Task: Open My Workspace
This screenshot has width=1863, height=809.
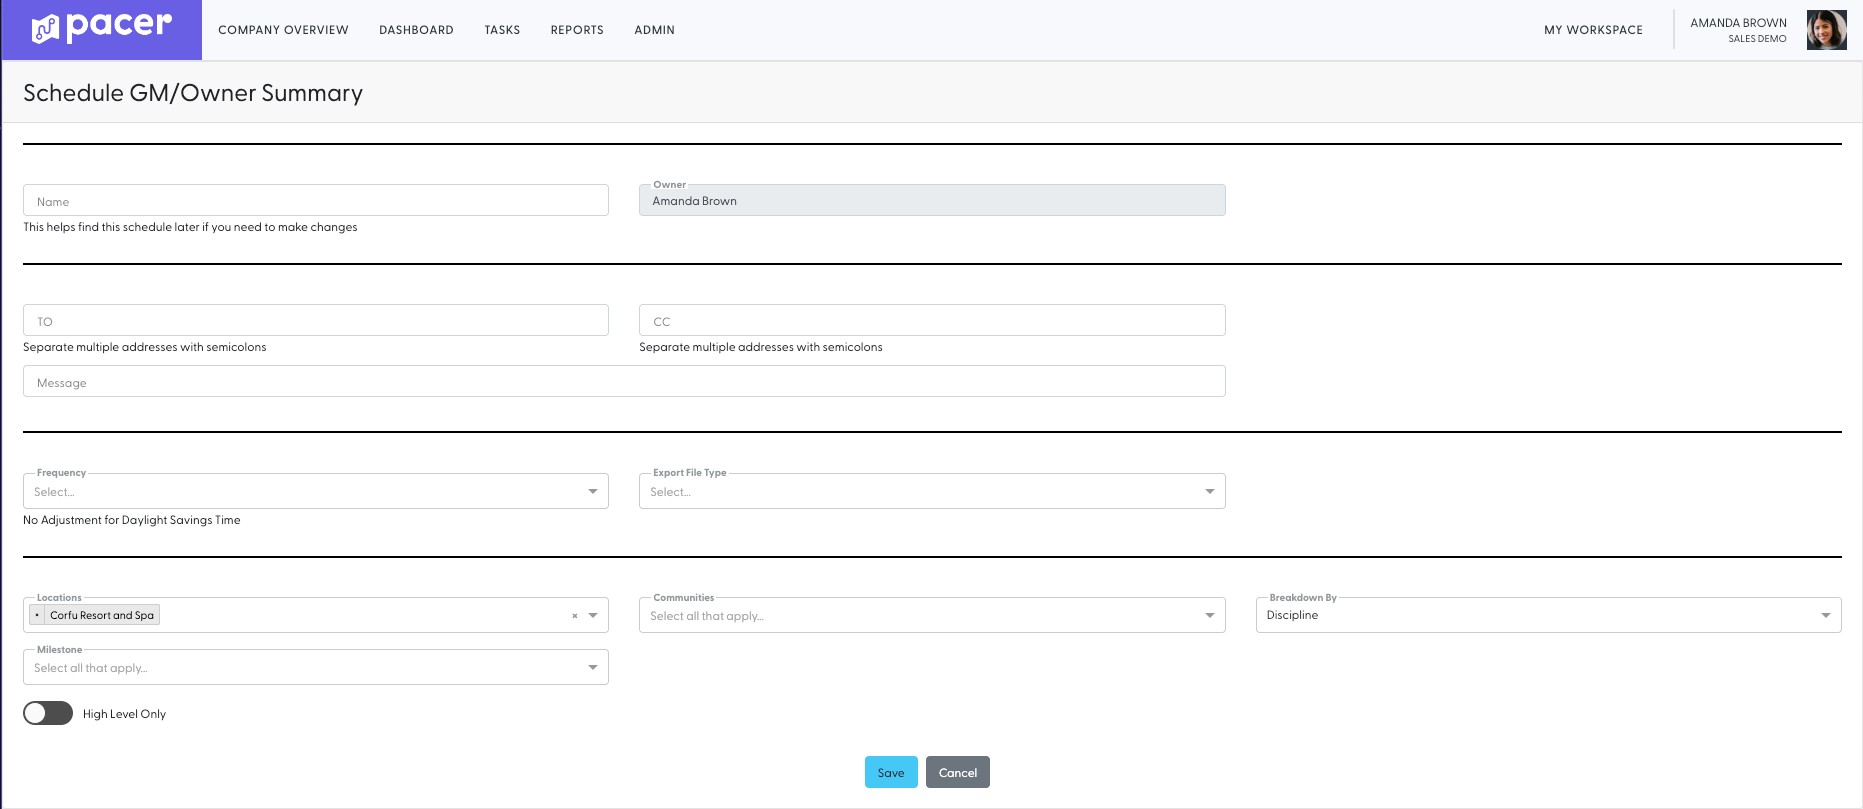Action: pos(1593,30)
